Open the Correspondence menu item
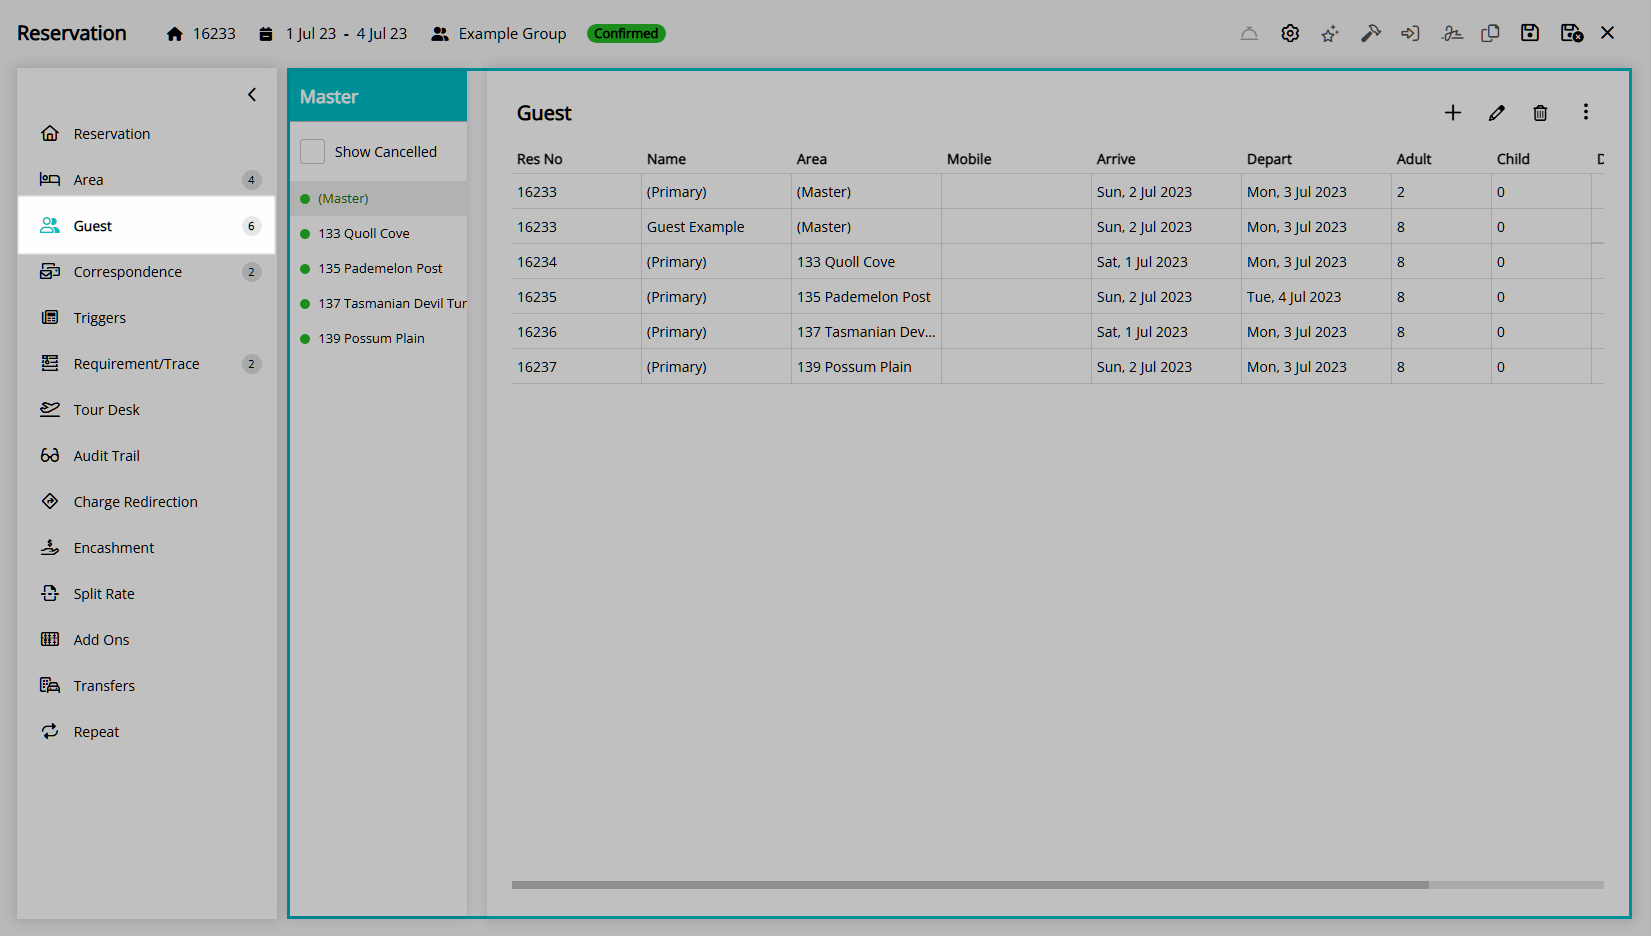1651x936 pixels. click(146, 272)
